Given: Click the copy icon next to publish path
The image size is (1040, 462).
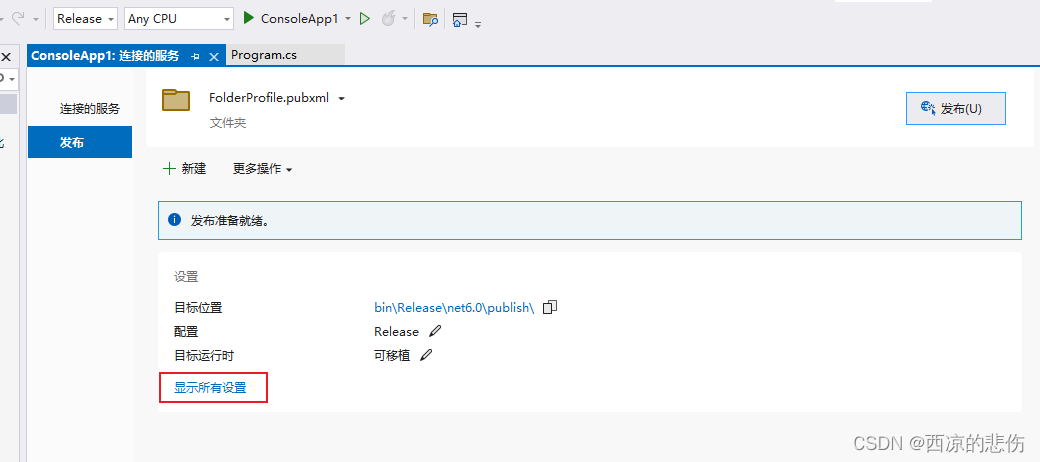Looking at the screenshot, I should [549, 307].
